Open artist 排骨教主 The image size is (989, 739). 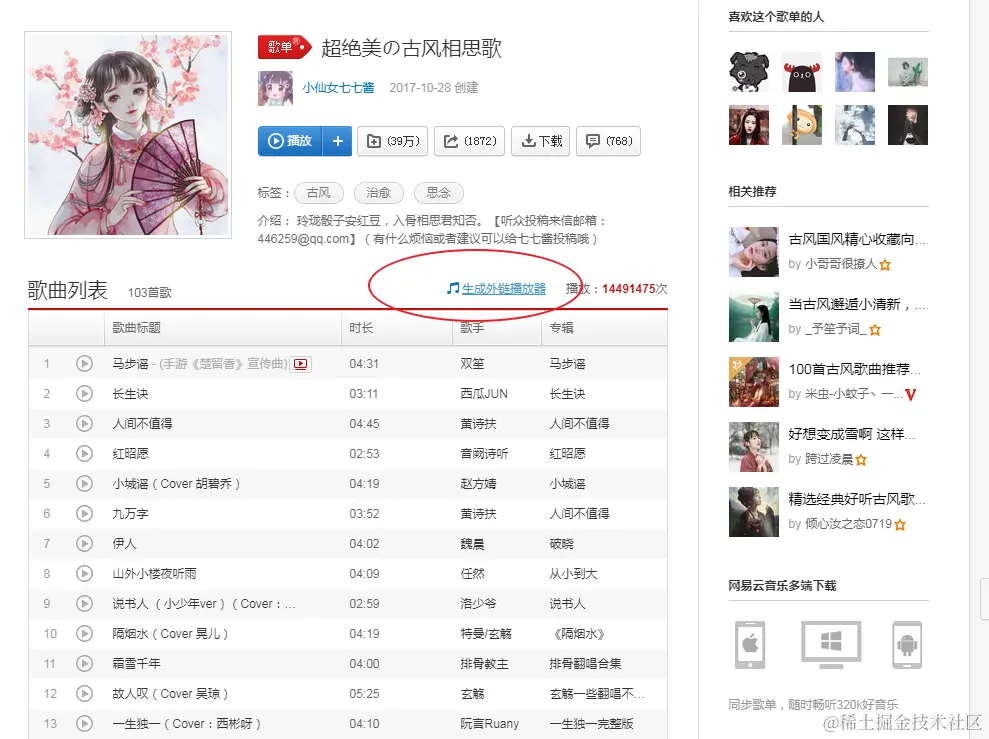484,663
